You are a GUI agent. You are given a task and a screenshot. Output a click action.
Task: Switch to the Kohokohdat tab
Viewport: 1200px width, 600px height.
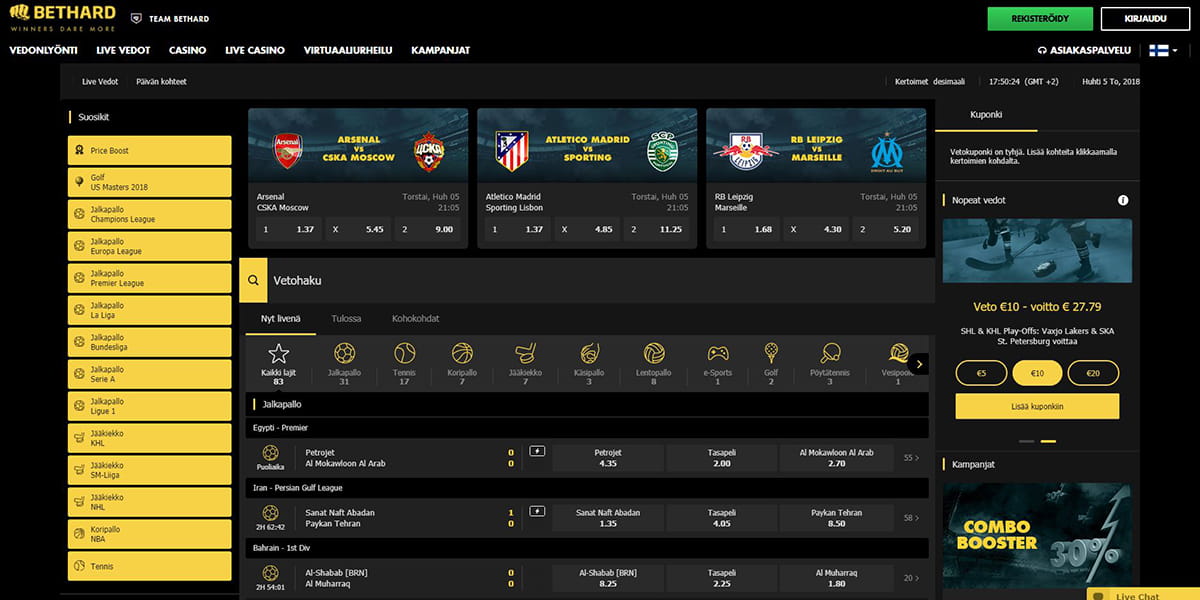click(416, 319)
